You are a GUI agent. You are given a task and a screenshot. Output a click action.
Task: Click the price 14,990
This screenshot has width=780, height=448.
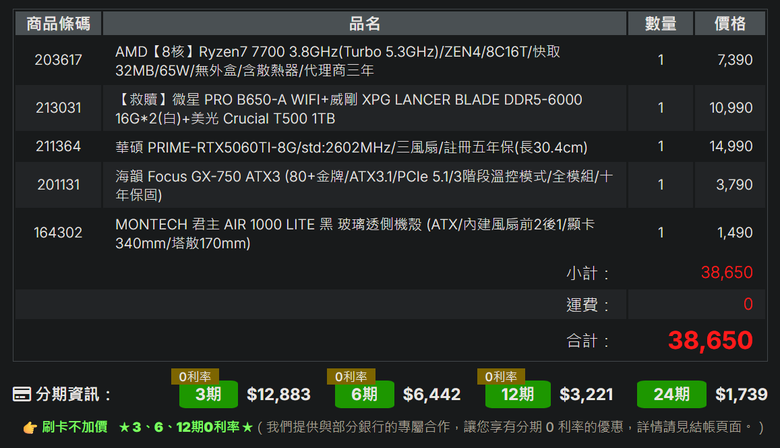point(731,146)
